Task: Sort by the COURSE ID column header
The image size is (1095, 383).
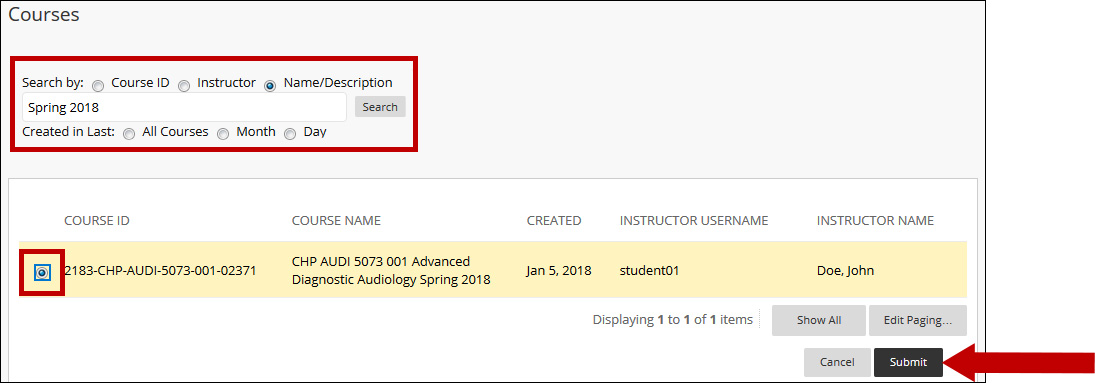Action: click(97, 221)
